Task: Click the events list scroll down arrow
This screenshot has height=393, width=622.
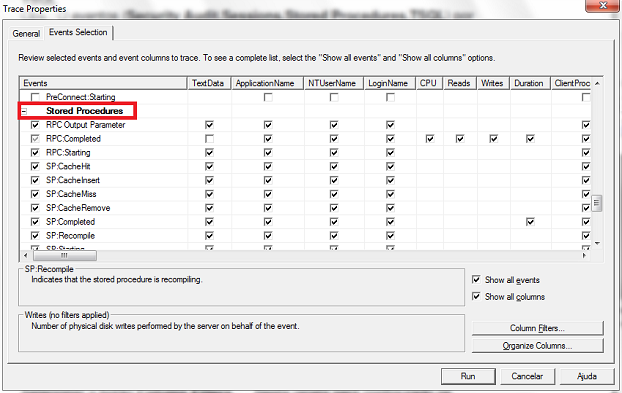Action: click(597, 243)
